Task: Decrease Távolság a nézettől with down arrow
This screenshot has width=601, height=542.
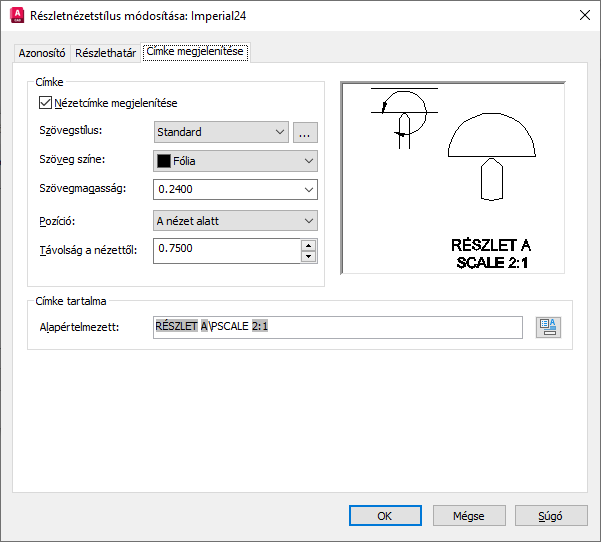Action: 309,256
